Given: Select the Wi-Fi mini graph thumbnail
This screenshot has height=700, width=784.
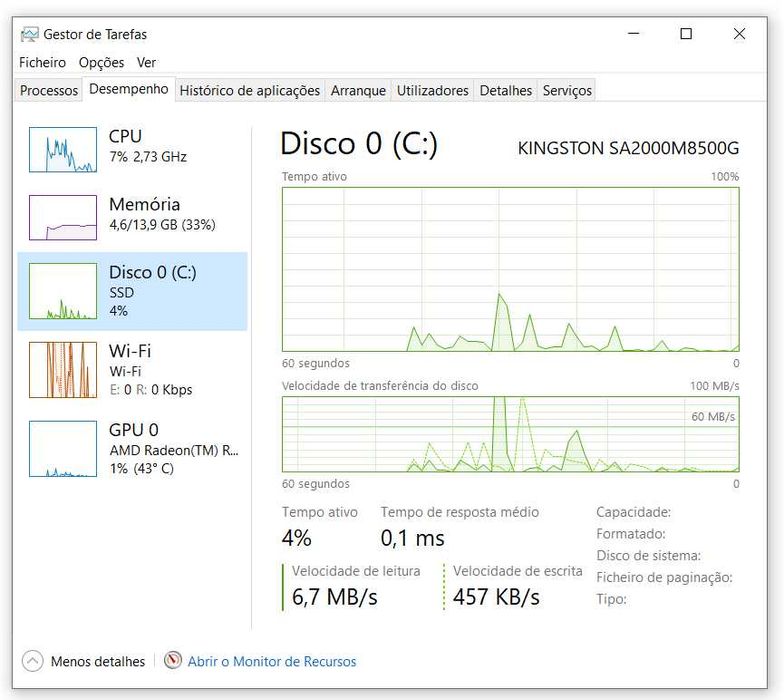Looking at the screenshot, I should (x=63, y=370).
